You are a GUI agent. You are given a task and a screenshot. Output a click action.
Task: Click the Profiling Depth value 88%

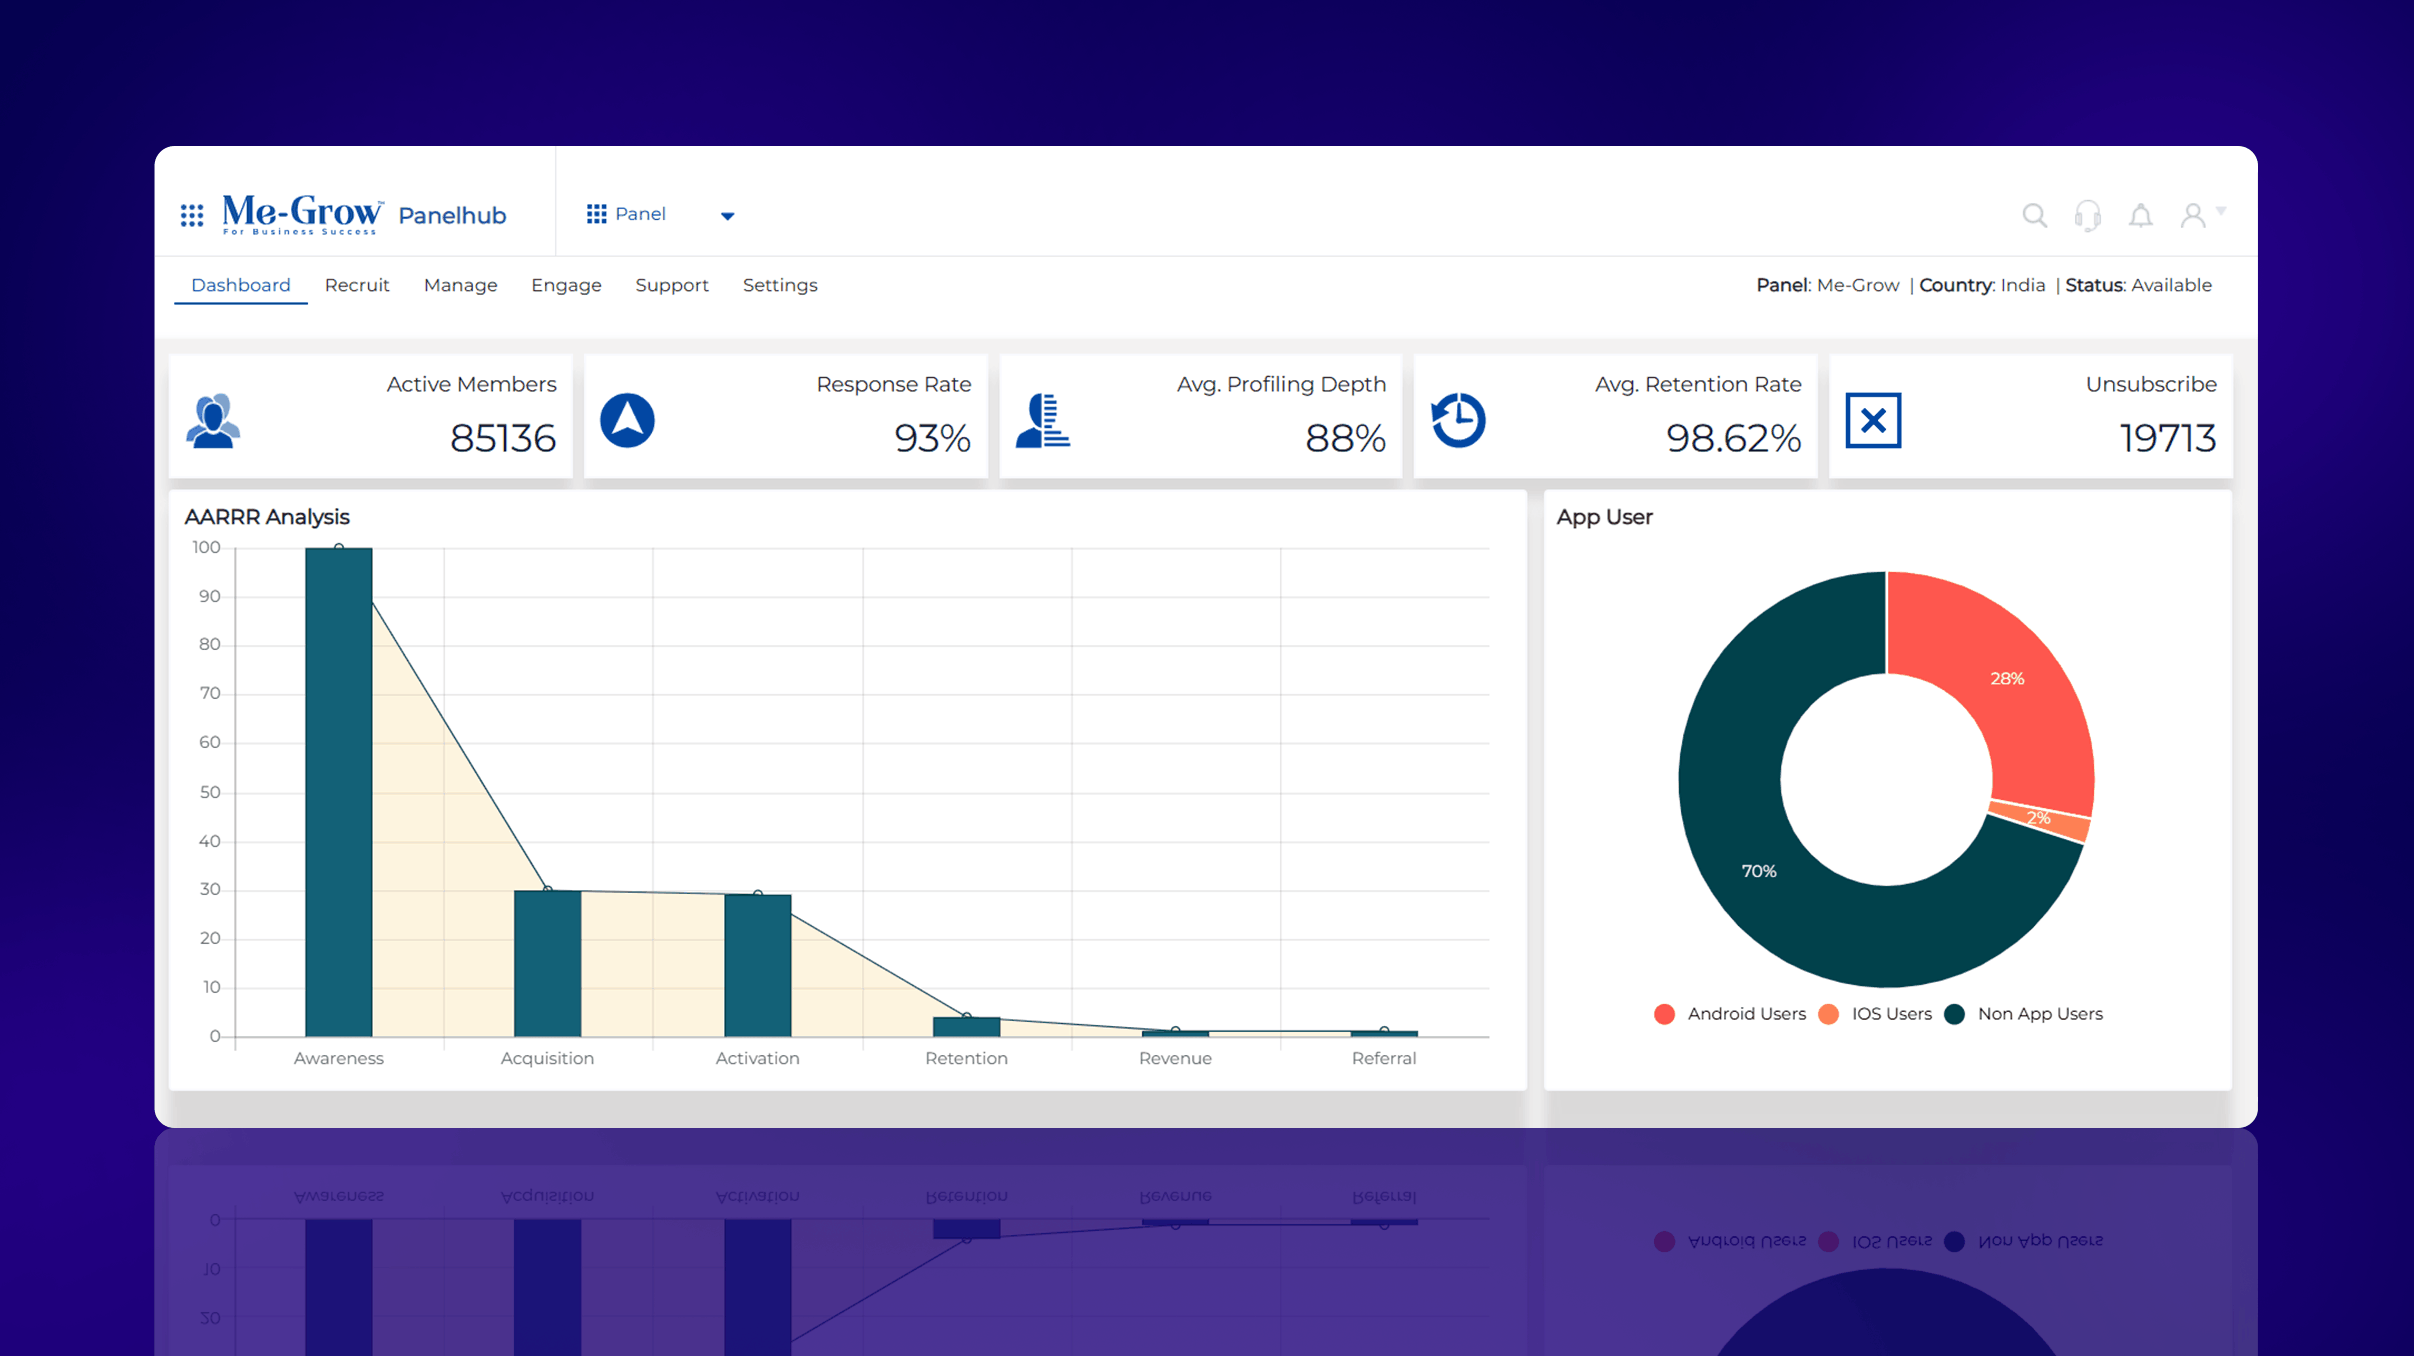pyautogui.click(x=1345, y=438)
